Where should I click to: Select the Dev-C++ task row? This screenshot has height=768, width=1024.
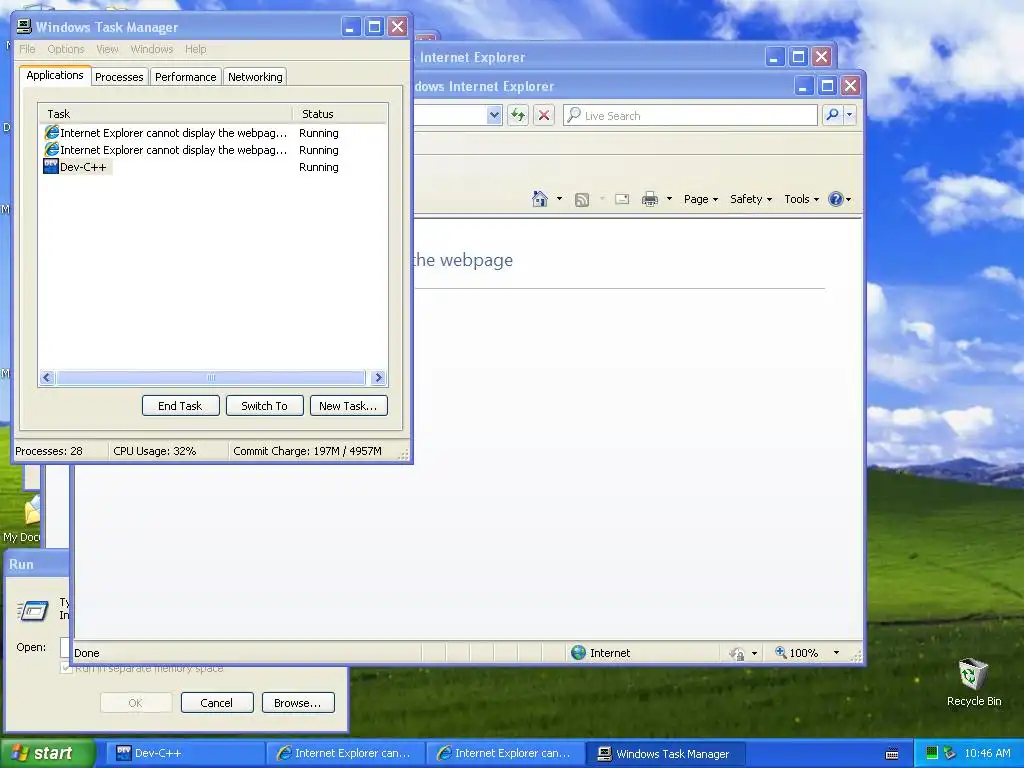(213, 167)
